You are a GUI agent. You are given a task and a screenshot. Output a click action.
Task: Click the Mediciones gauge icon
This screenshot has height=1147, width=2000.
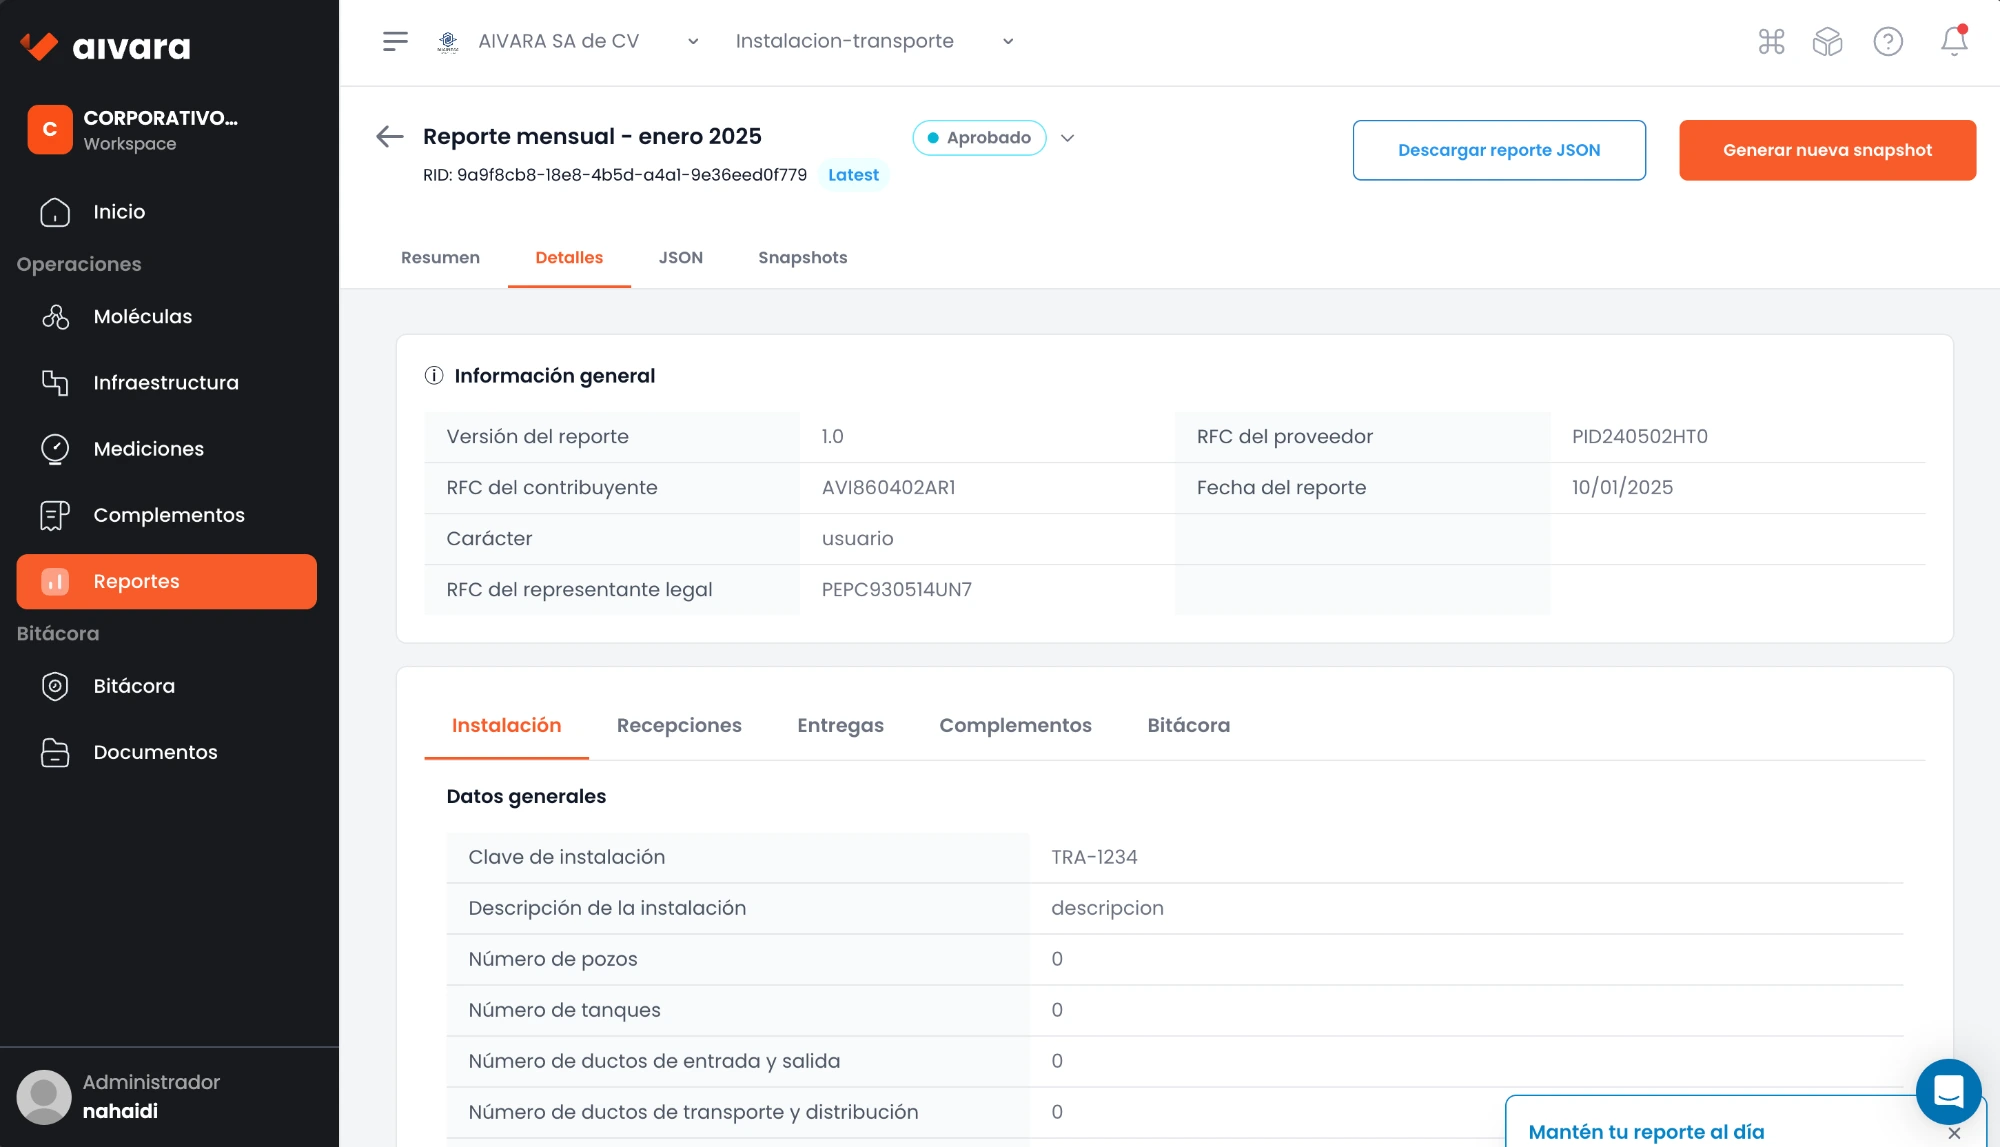pyautogui.click(x=55, y=449)
